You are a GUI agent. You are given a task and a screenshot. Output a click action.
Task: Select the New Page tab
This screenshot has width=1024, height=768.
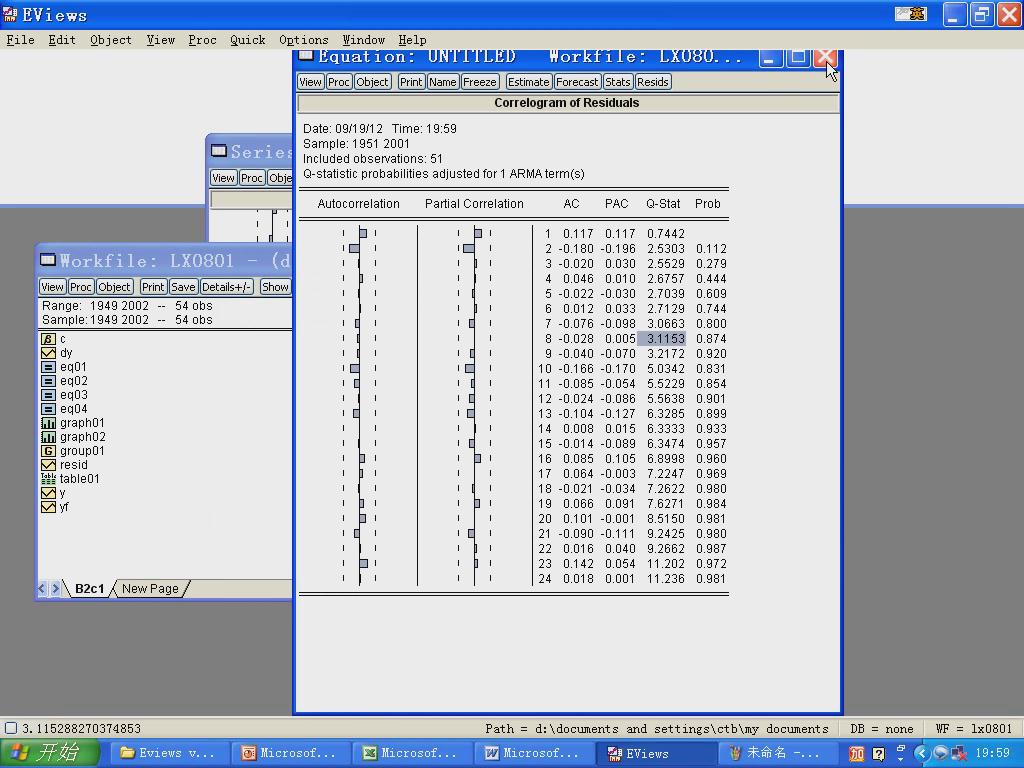(x=150, y=588)
